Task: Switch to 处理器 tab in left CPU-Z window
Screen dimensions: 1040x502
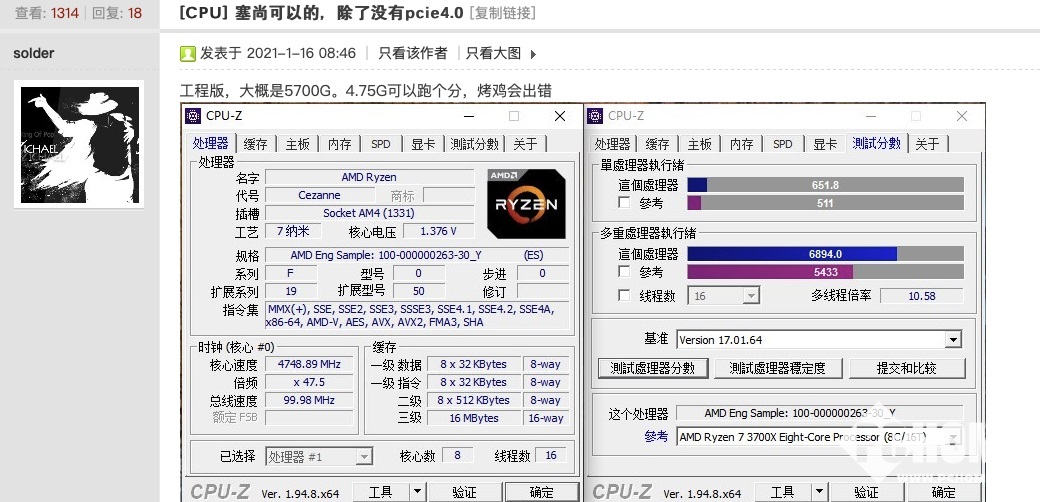Action: pyautogui.click(x=211, y=143)
